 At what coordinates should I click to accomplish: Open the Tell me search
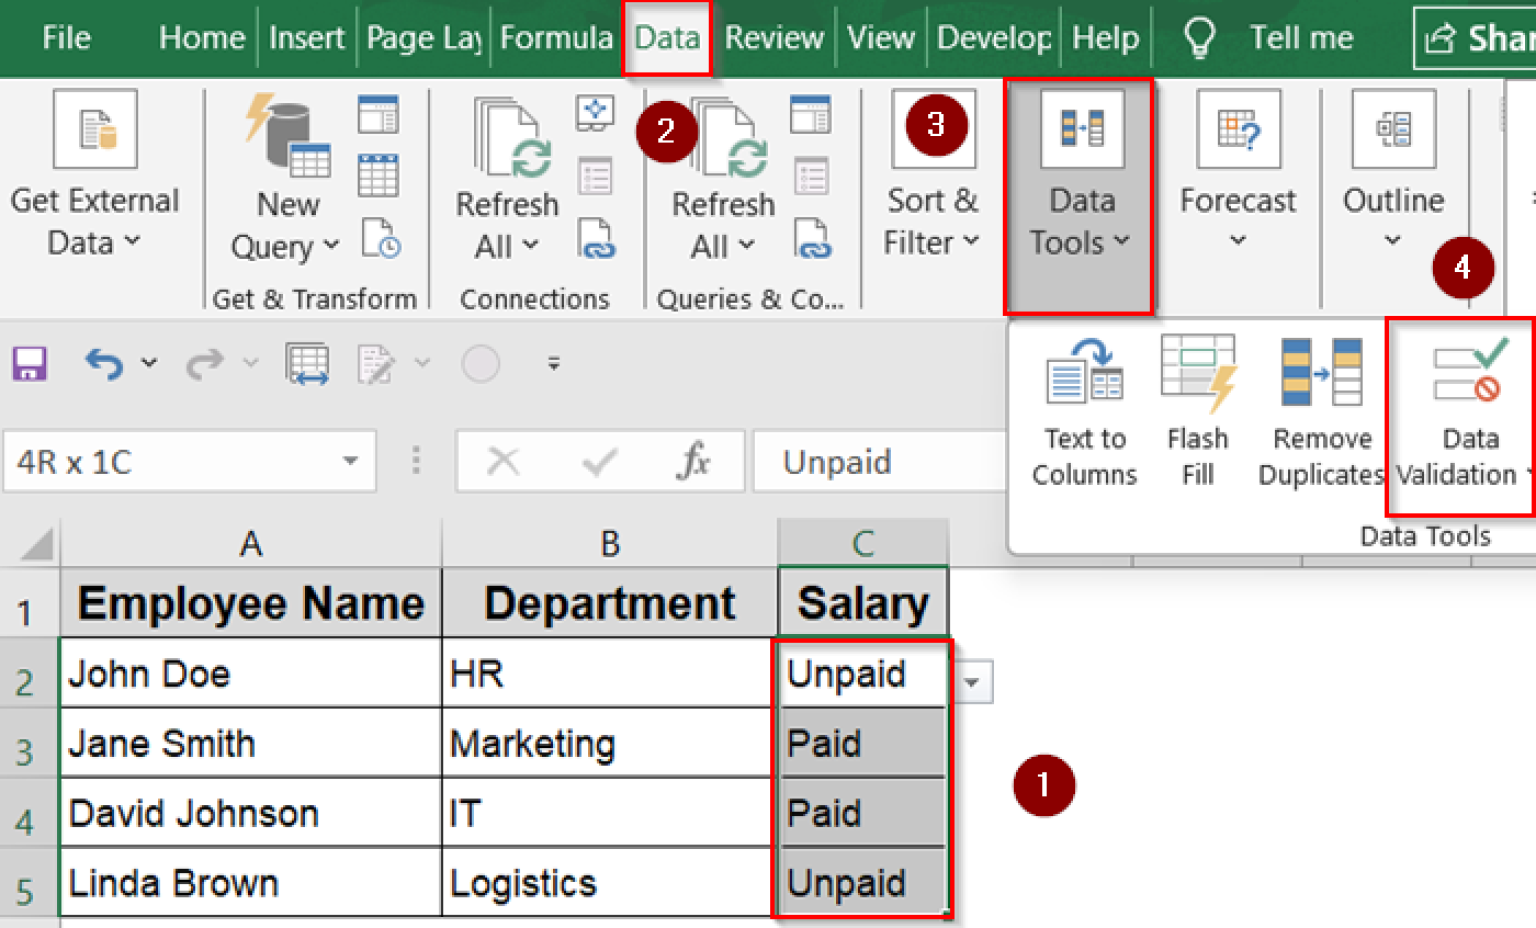(1300, 38)
